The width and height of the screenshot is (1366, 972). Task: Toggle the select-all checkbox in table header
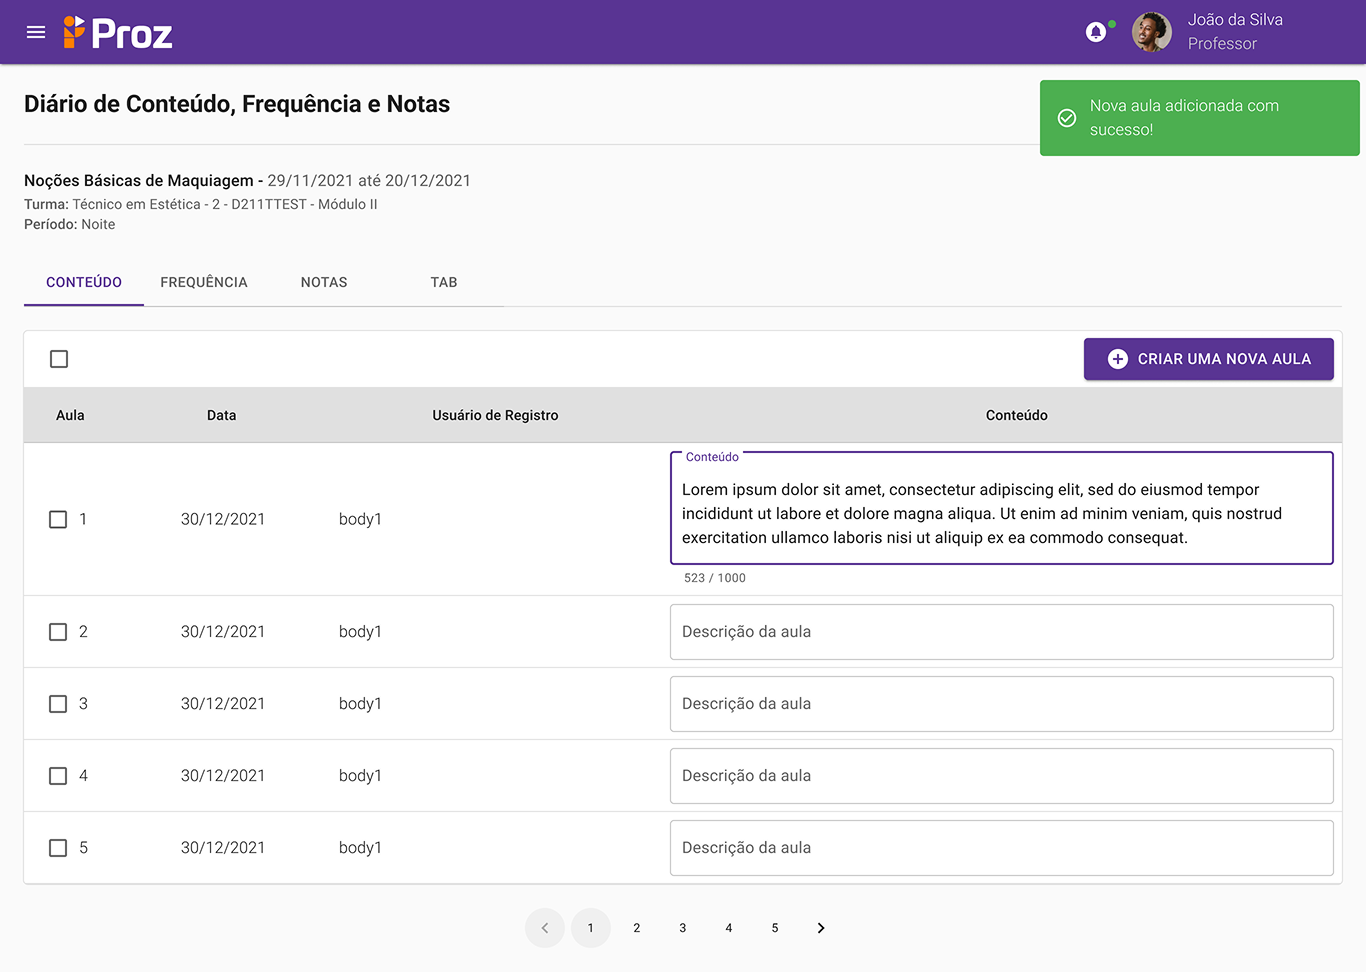[x=59, y=359]
